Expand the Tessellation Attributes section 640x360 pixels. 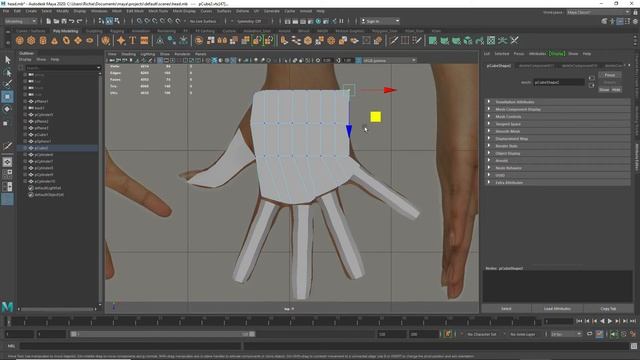558,102
